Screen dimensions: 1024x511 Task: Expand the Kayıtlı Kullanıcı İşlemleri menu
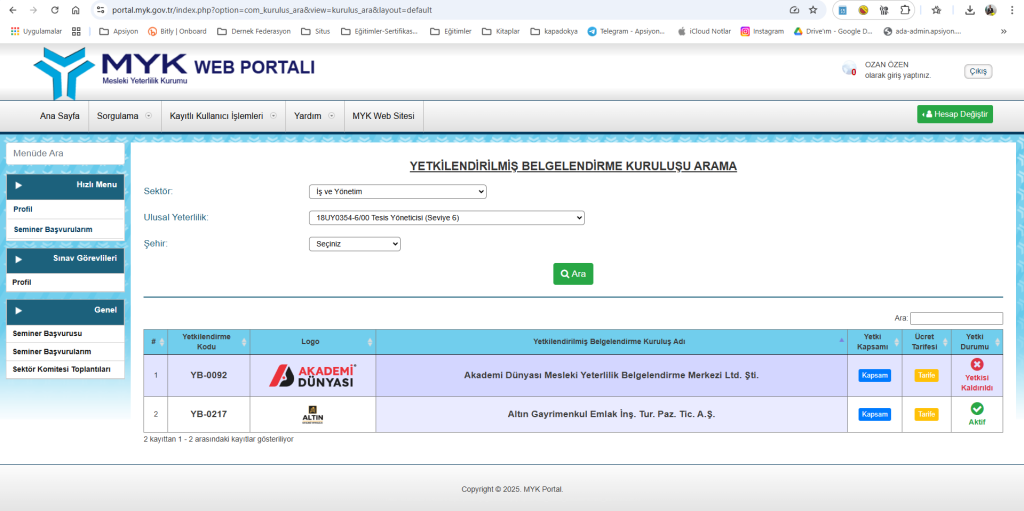pyautogui.click(x=223, y=116)
